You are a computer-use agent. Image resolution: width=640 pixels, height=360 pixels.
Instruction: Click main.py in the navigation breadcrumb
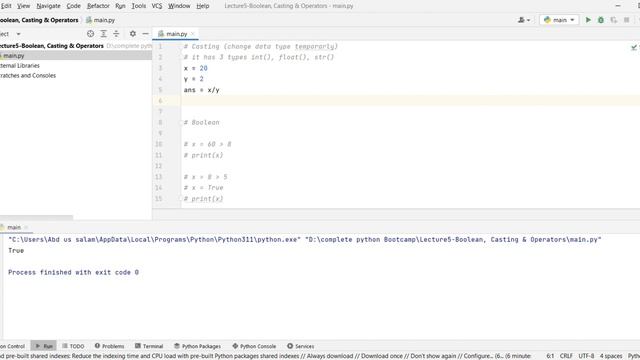[100, 20]
